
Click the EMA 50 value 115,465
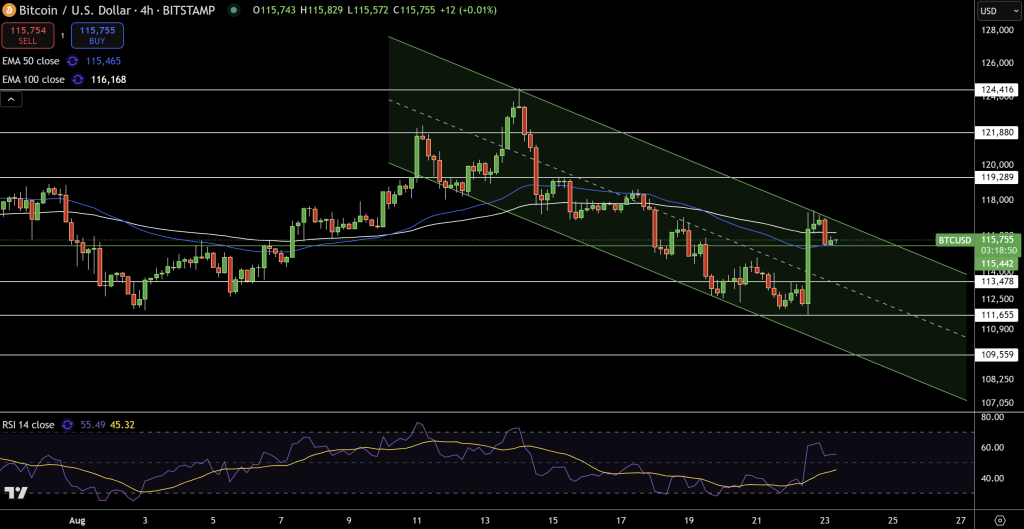103,61
